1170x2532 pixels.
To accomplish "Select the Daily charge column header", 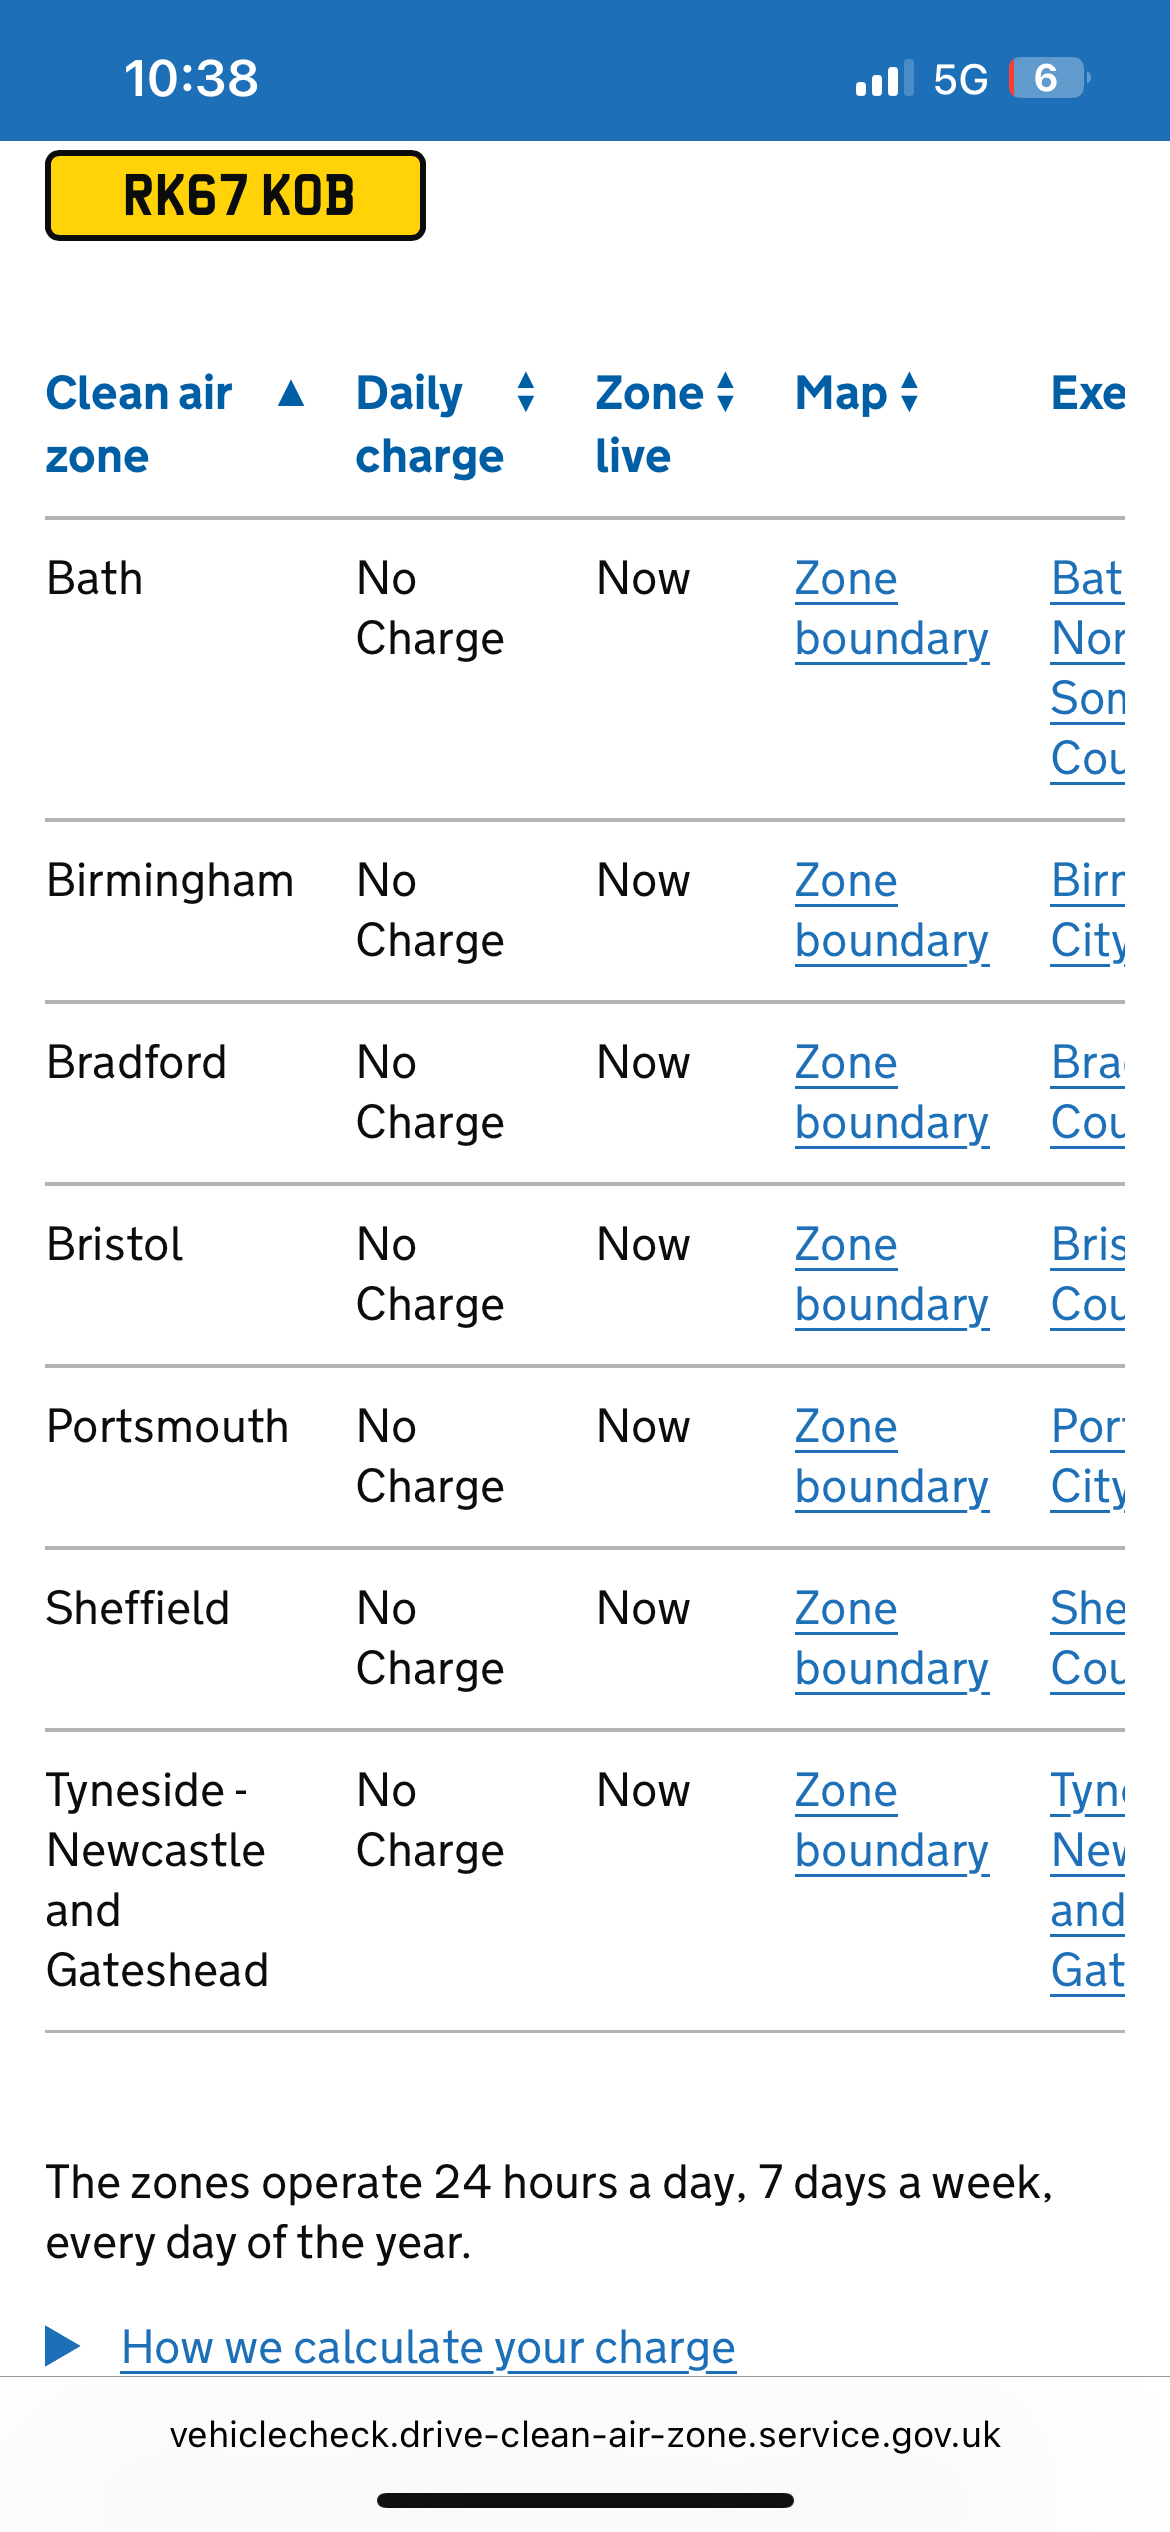I will (x=430, y=424).
